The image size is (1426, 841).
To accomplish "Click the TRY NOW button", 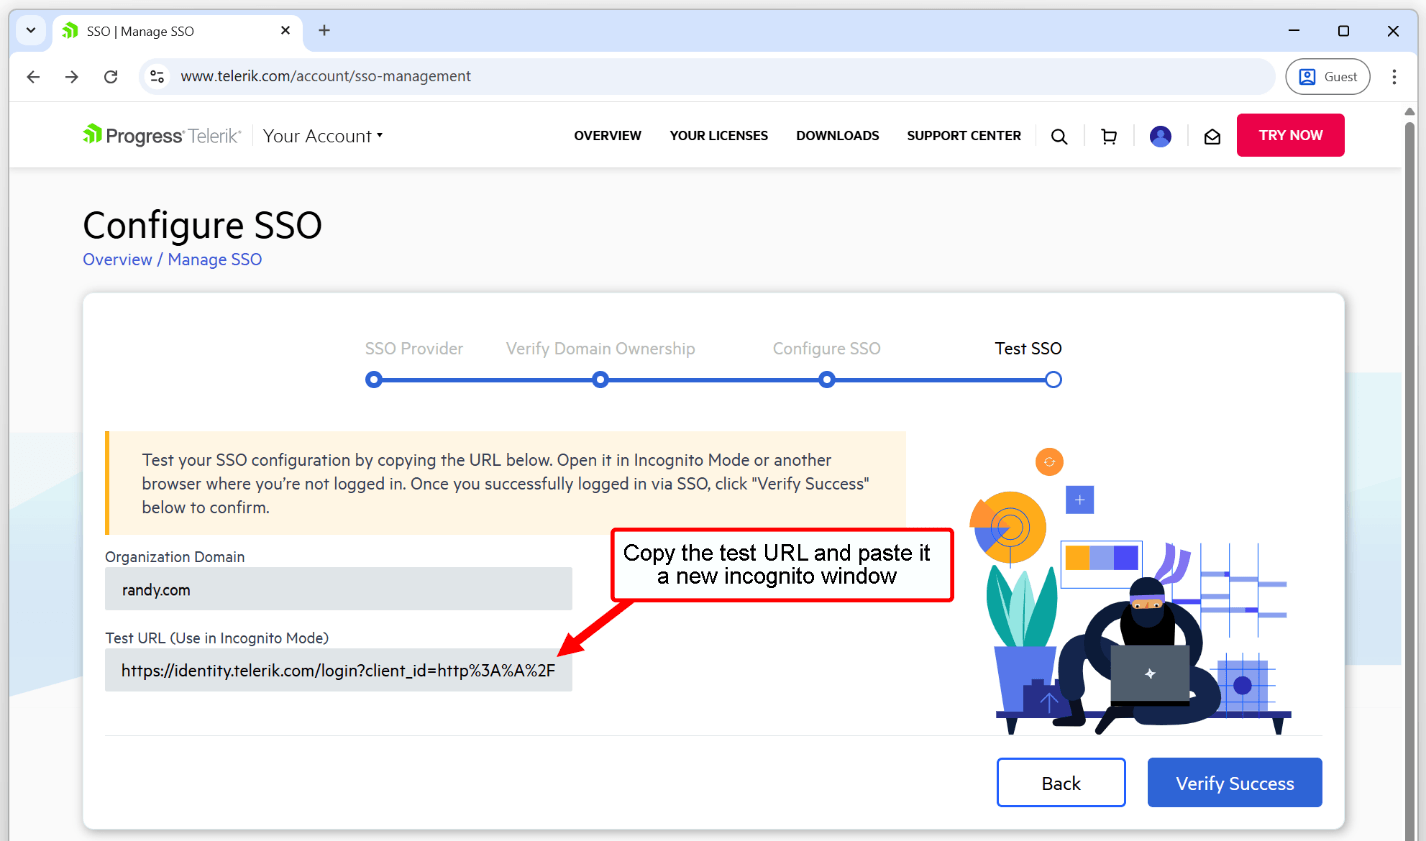I will 1290,135.
